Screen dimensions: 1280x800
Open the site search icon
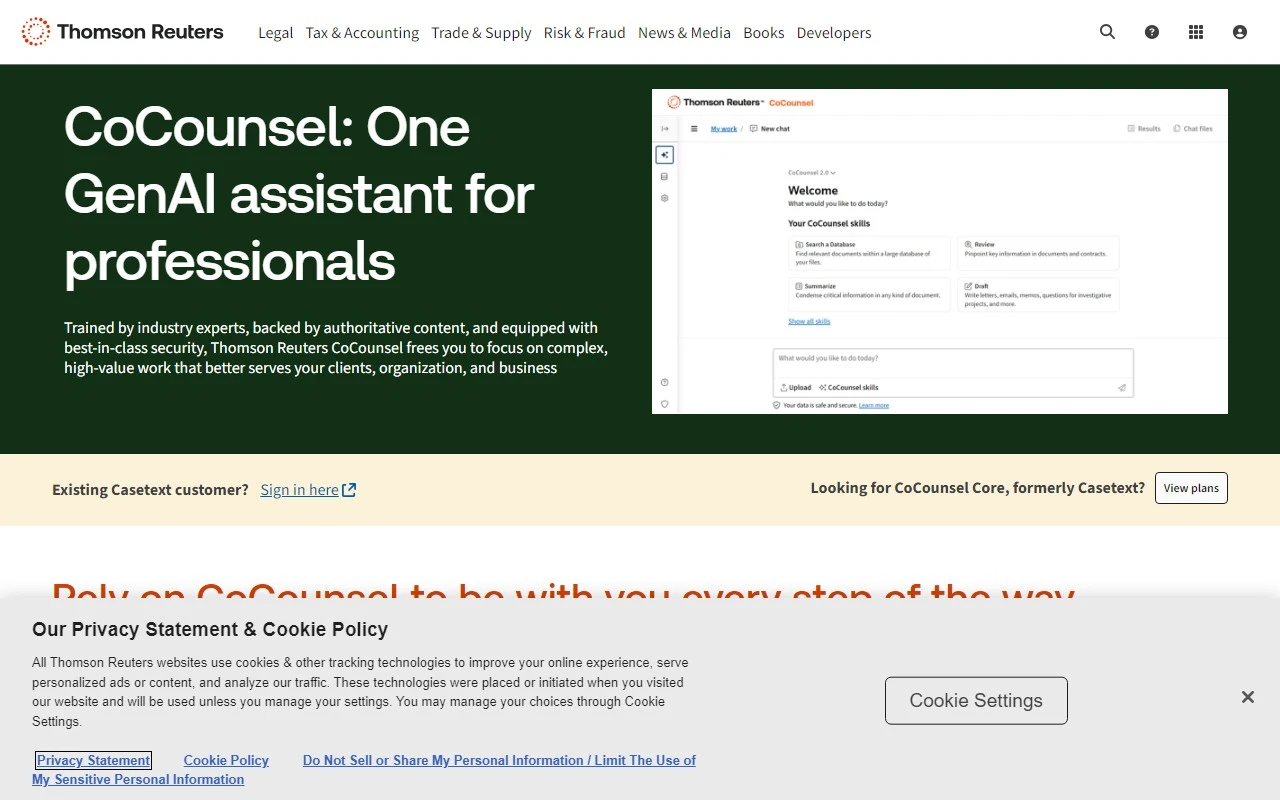1107,32
